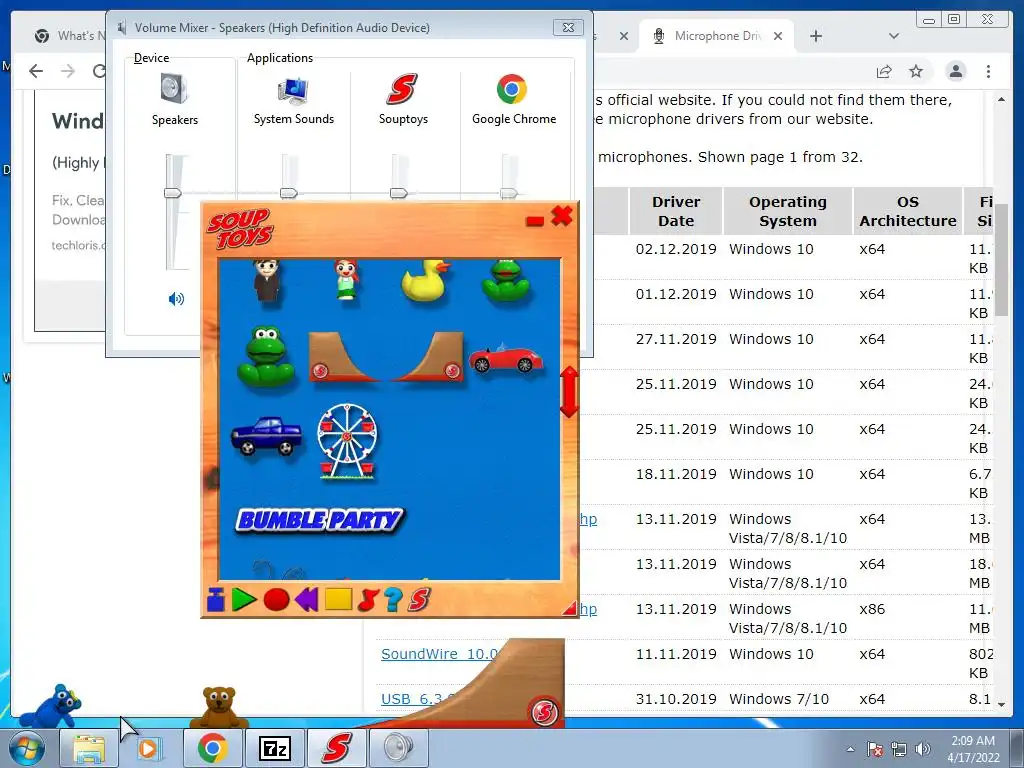Click the blue weight icon in Souptoys toolbar
1024x768 pixels.
click(x=216, y=600)
